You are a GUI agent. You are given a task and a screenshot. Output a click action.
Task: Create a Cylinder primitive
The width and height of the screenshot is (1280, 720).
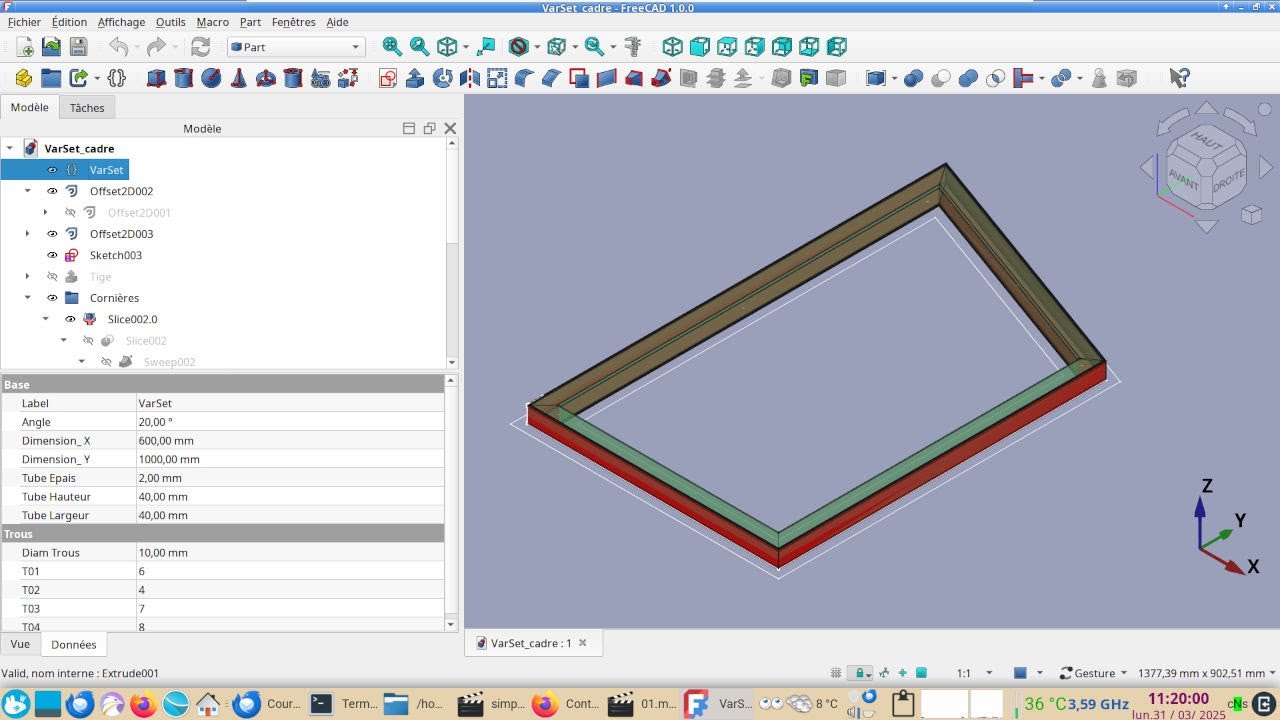click(183, 78)
